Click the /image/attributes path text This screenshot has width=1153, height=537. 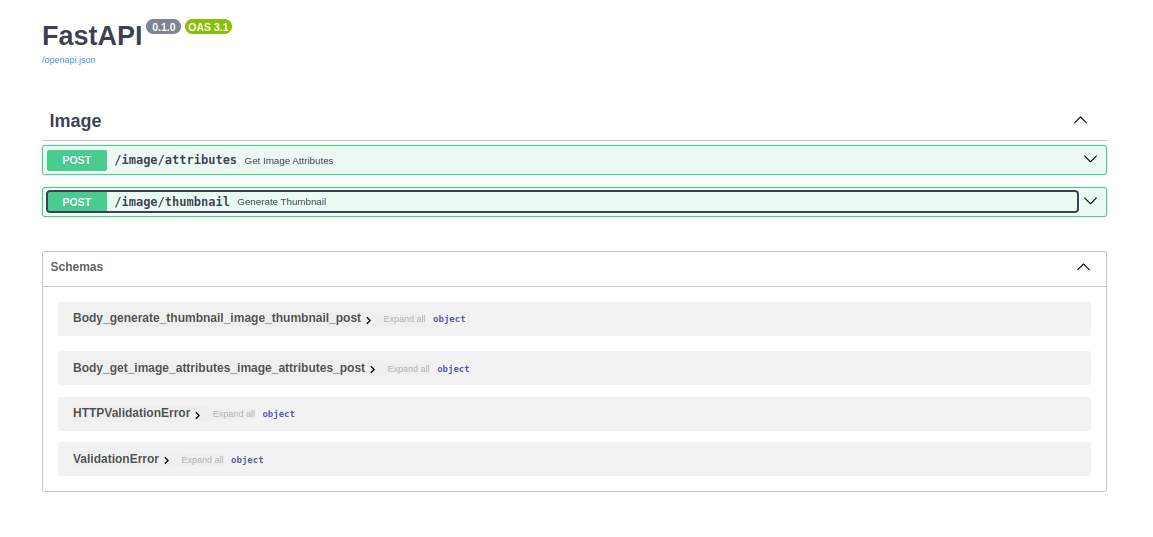pos(175,160)
